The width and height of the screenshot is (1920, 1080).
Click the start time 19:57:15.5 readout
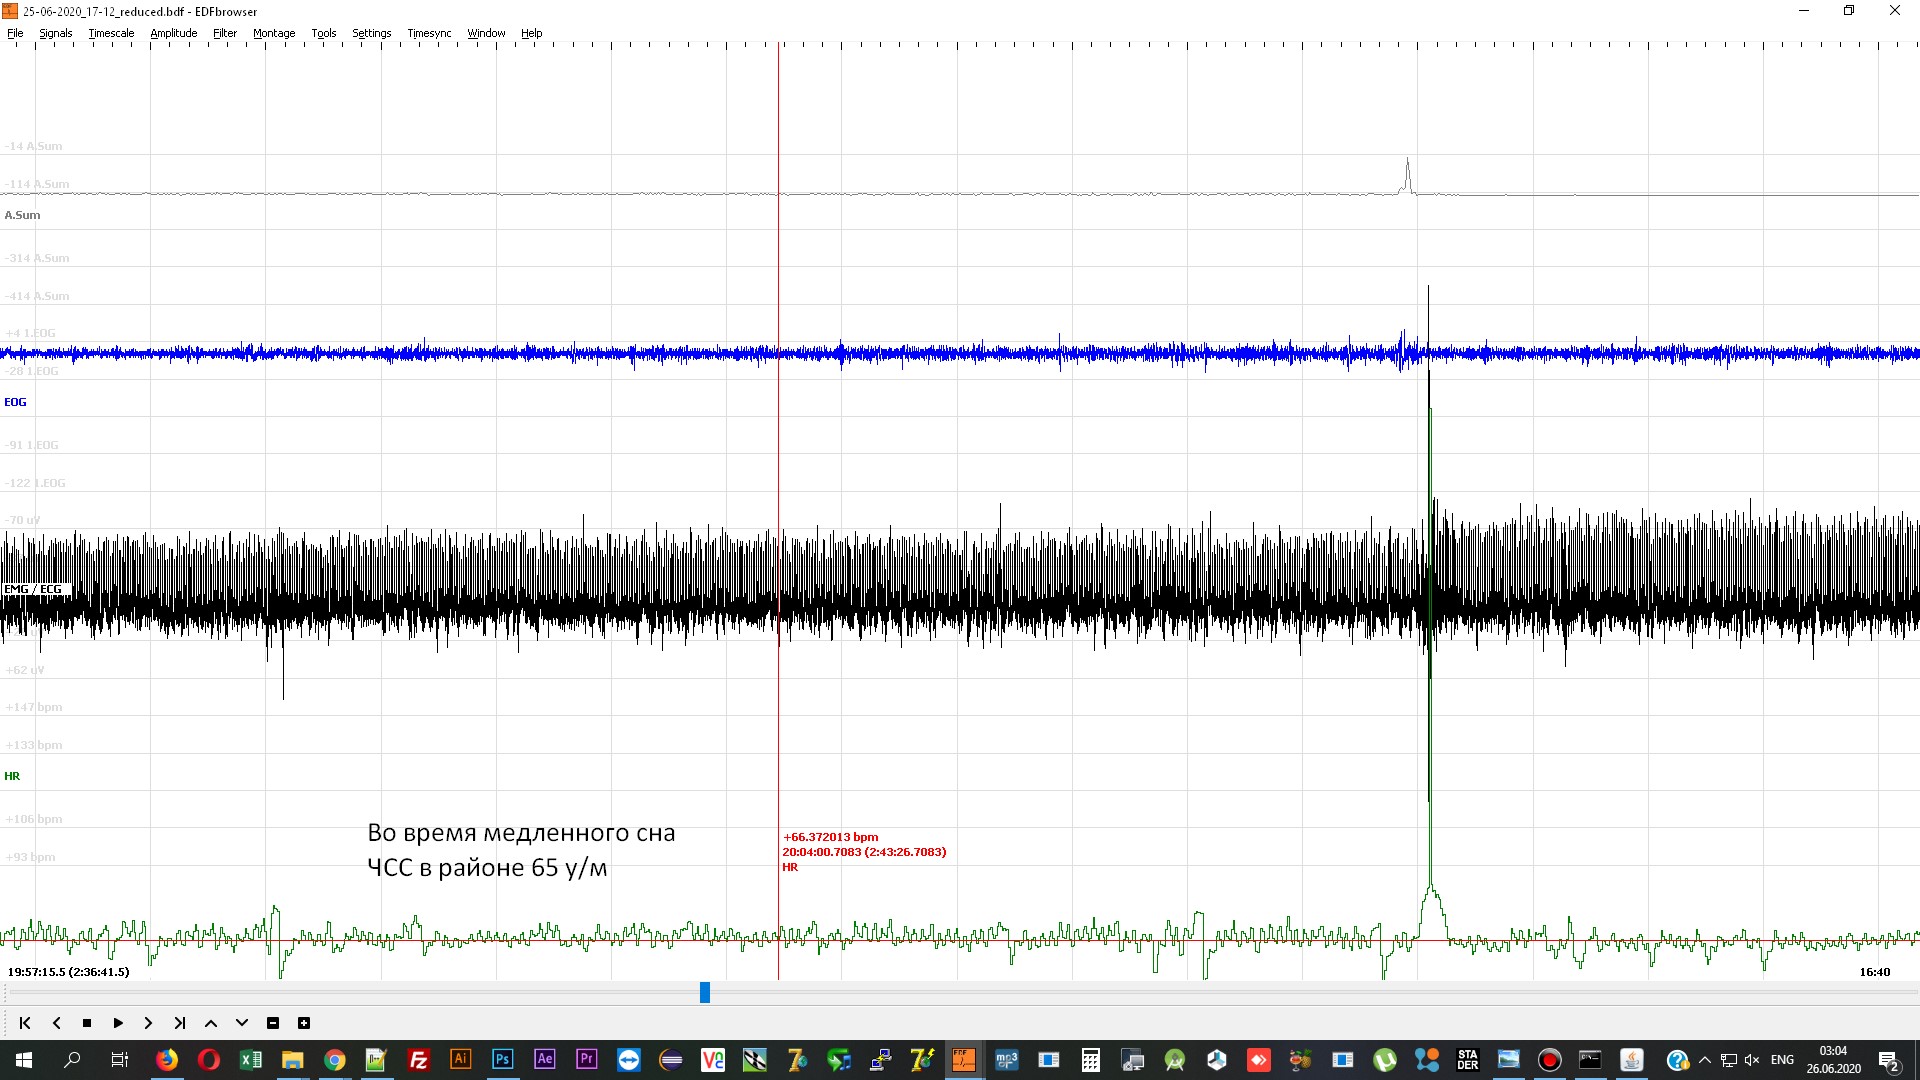click(x=68, y=972)
